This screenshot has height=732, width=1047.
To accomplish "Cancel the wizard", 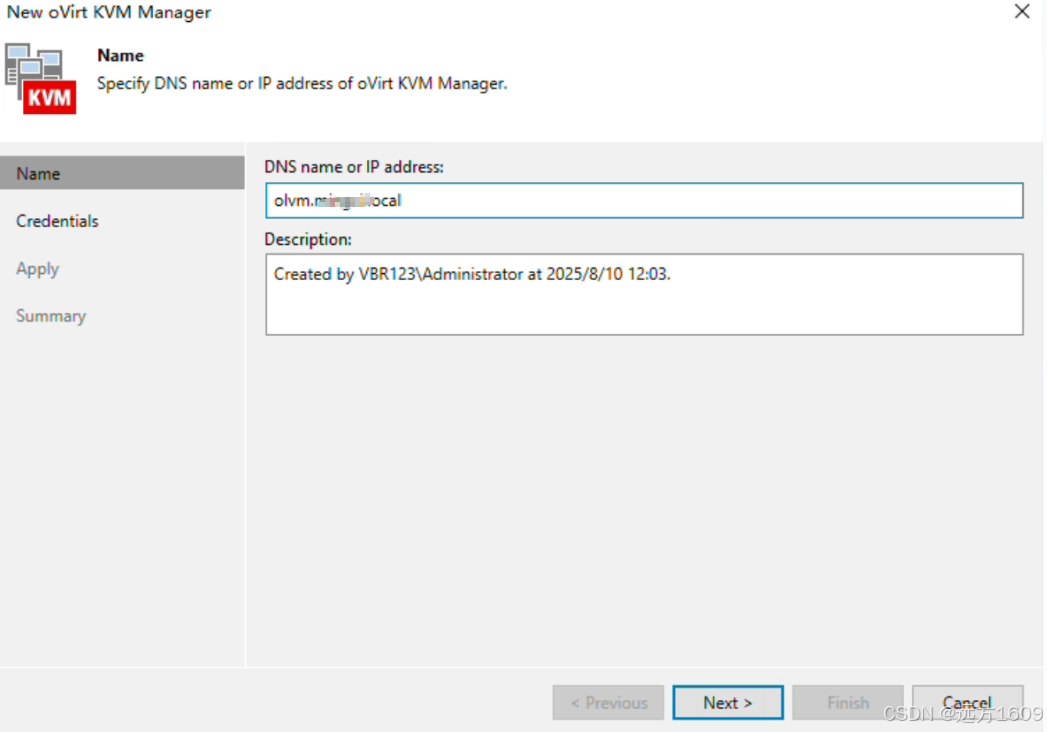I will (x=968, y=703).
